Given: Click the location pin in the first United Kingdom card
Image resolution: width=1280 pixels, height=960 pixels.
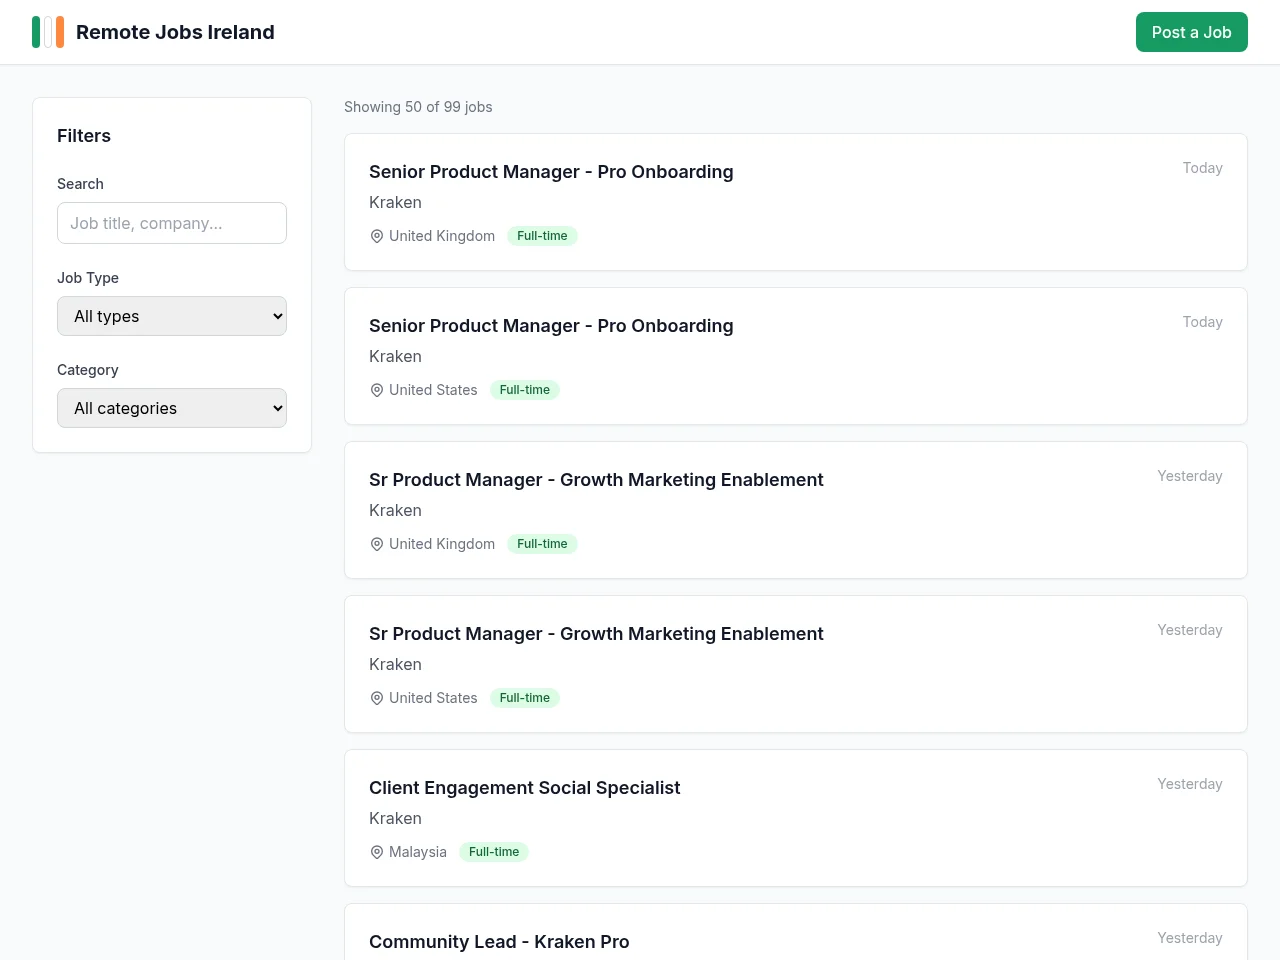Looking at the screenshot, I should pos(377,236).
